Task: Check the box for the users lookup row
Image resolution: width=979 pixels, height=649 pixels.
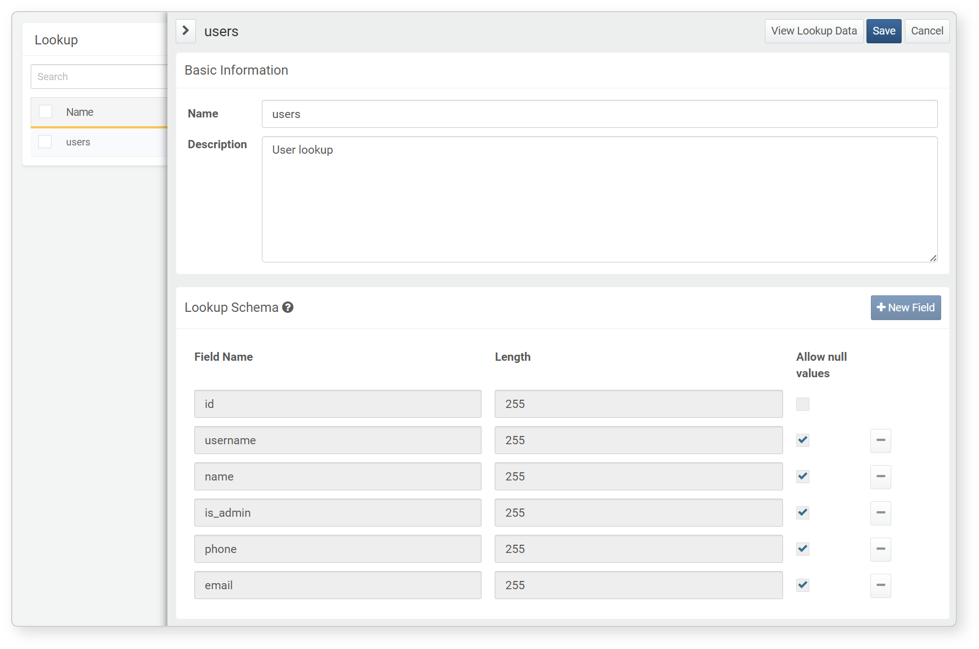Action: click(46, 142)
